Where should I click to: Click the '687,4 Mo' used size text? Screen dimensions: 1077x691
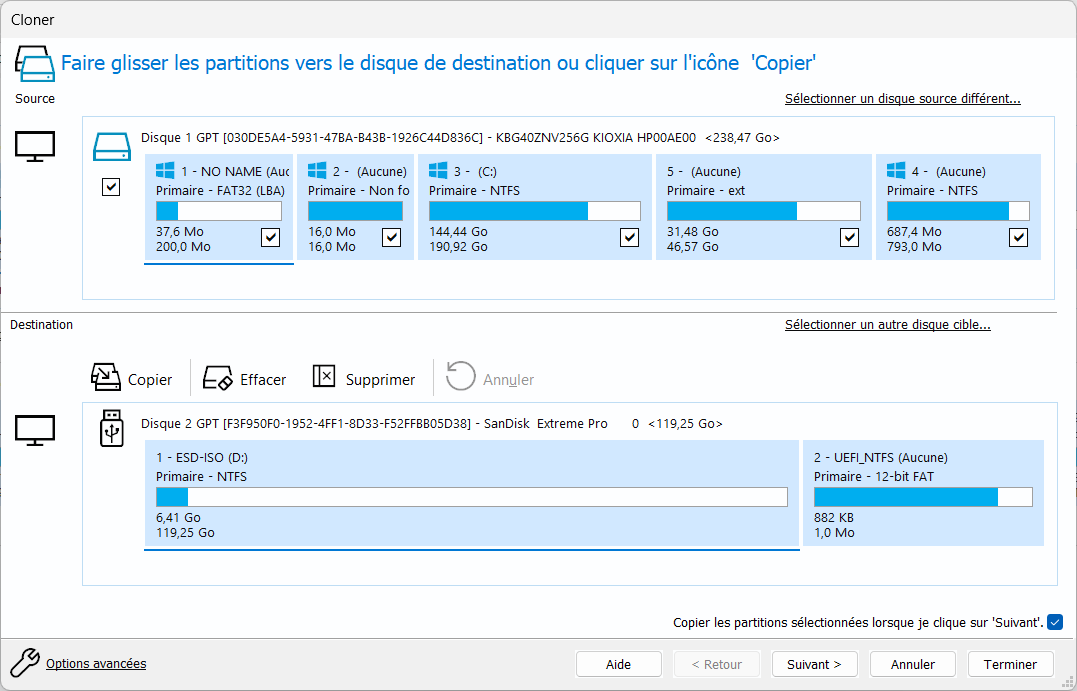click(x=914, y=231)
